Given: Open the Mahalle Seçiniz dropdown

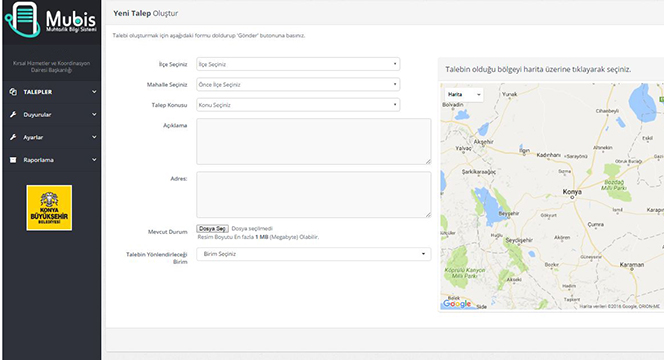Looking at the screenshot, I should click(298, 84).
